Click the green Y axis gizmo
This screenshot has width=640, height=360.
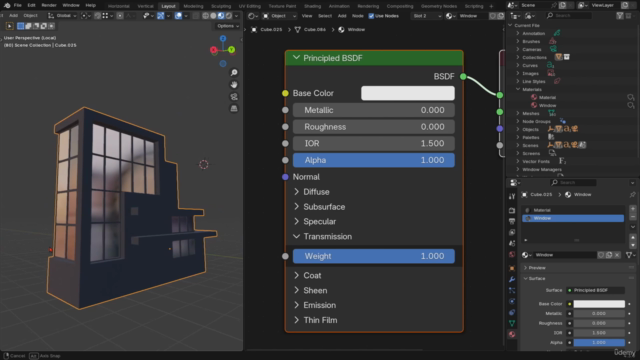tap(231, 50)
